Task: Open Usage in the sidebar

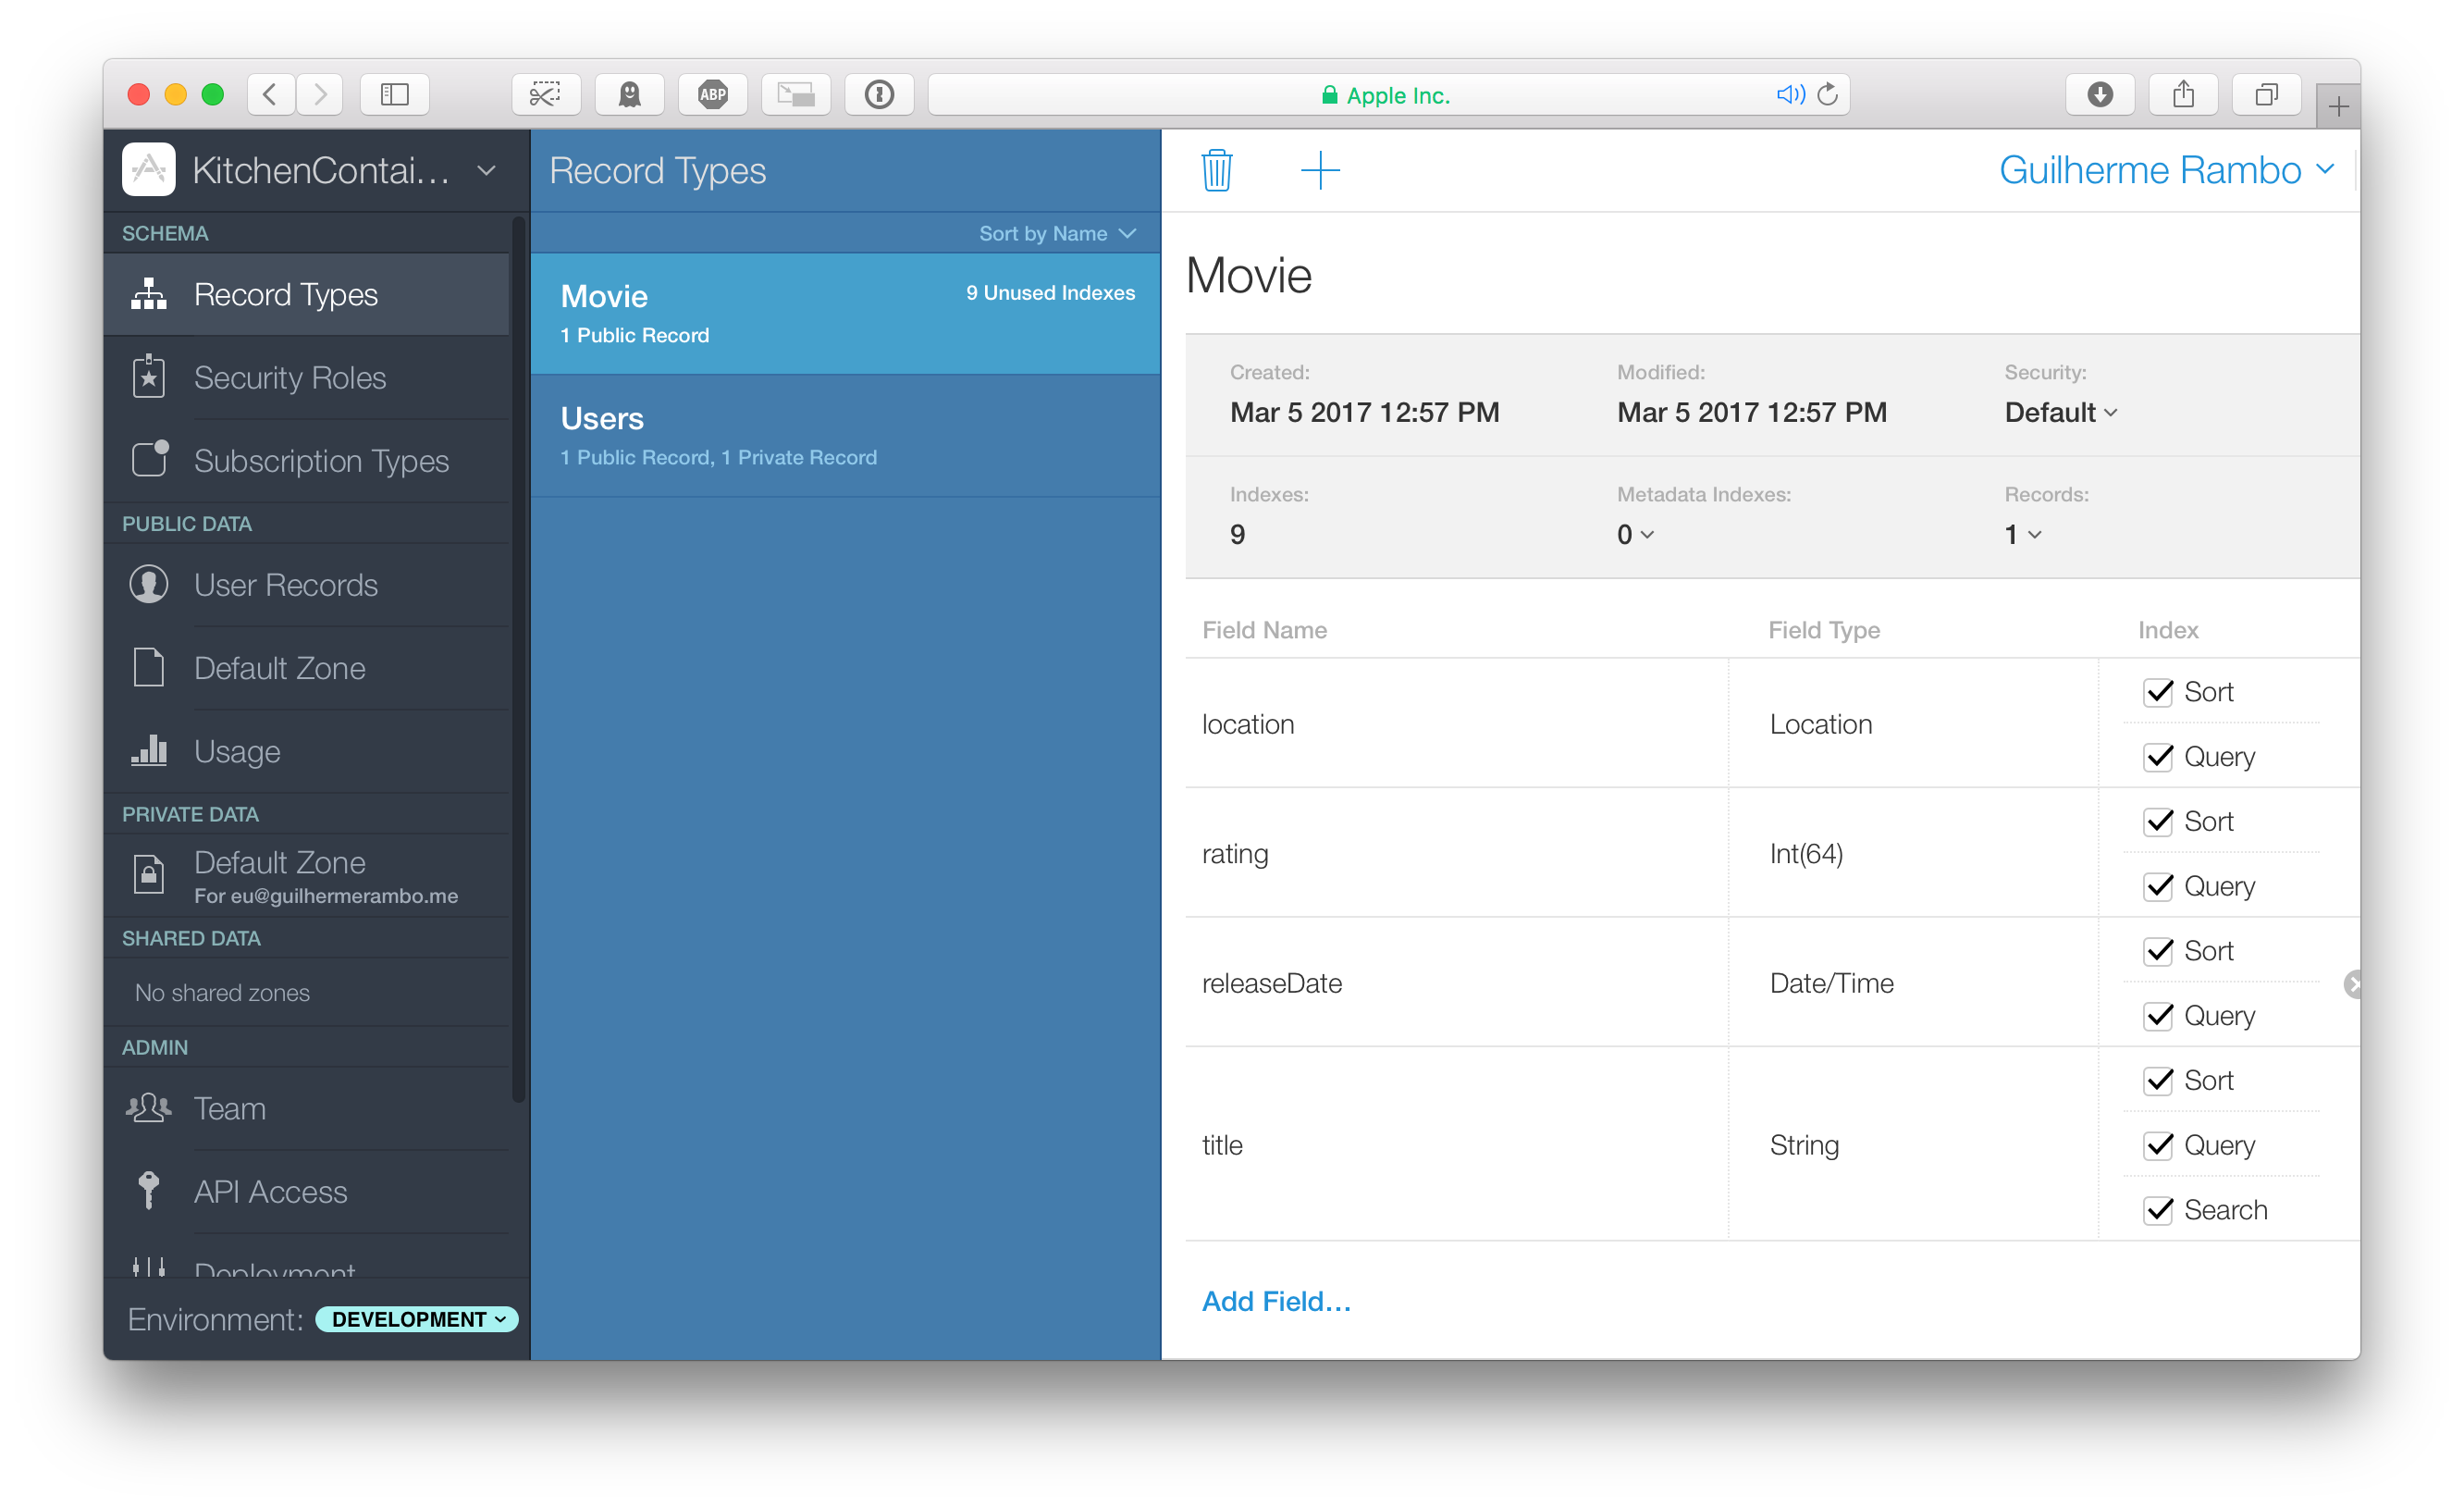Action: click(x=307, y=750)
